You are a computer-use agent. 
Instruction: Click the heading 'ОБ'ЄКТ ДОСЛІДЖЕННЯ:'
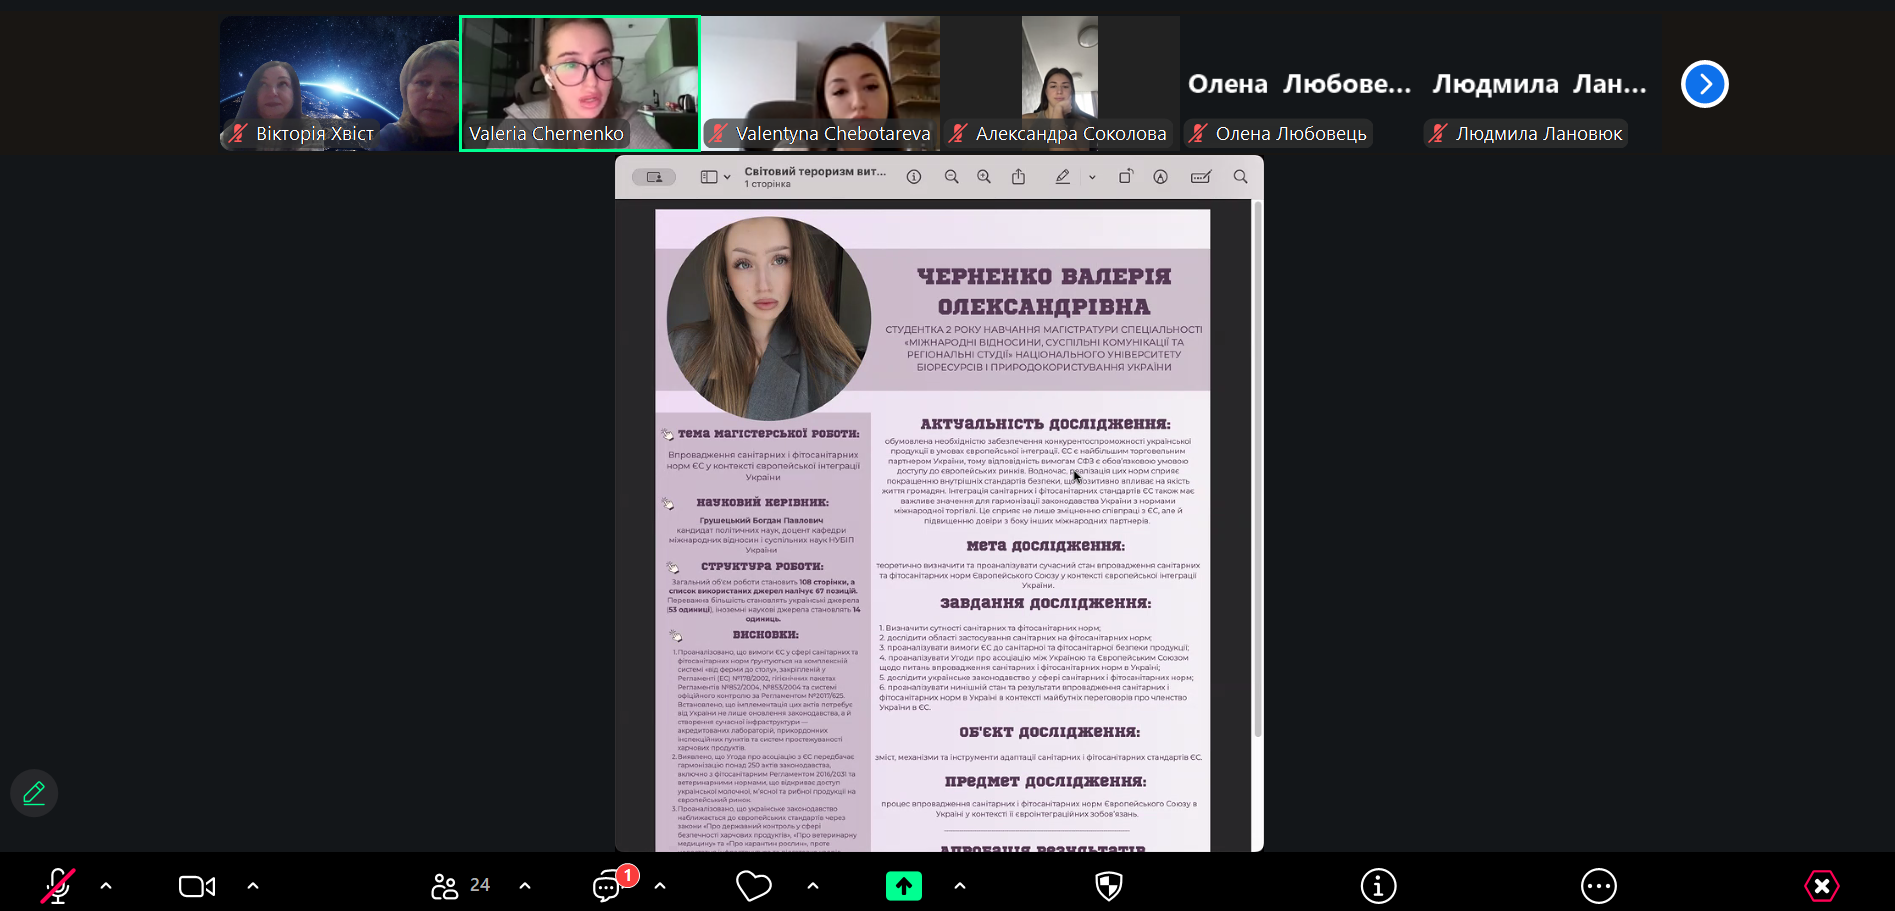(x=1049, y=732)
